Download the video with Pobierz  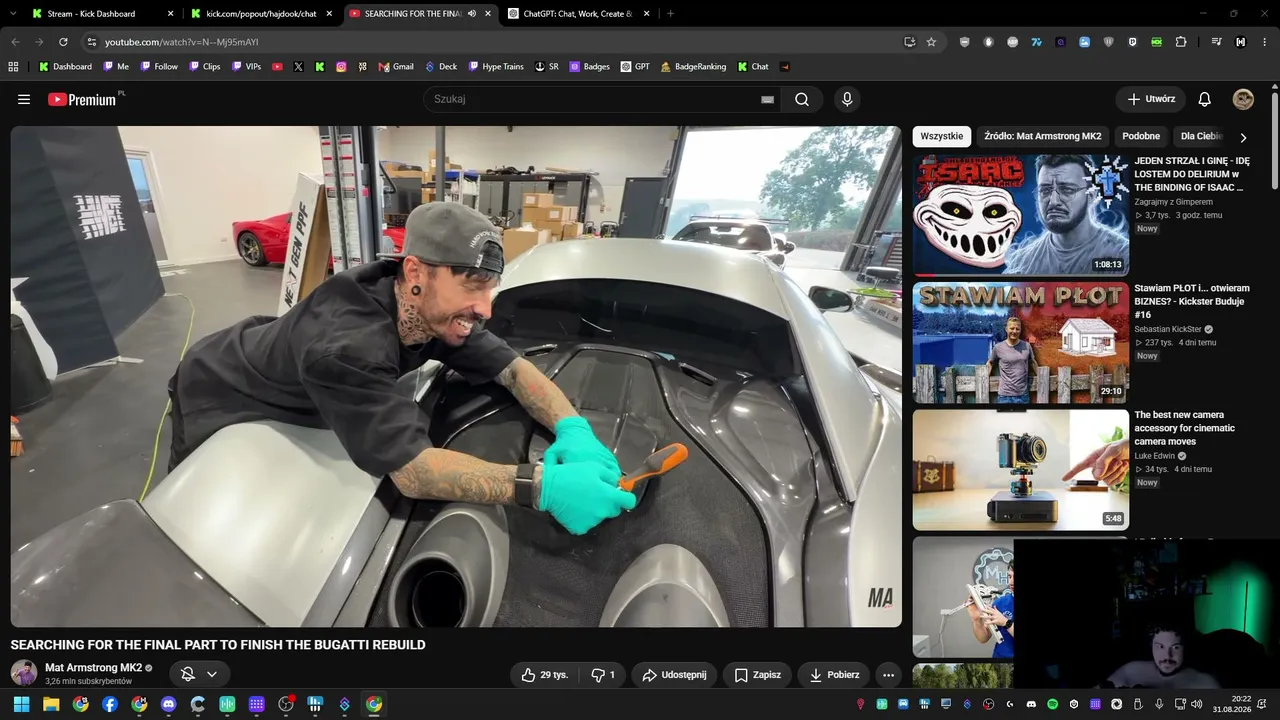(x=834, y=675)
